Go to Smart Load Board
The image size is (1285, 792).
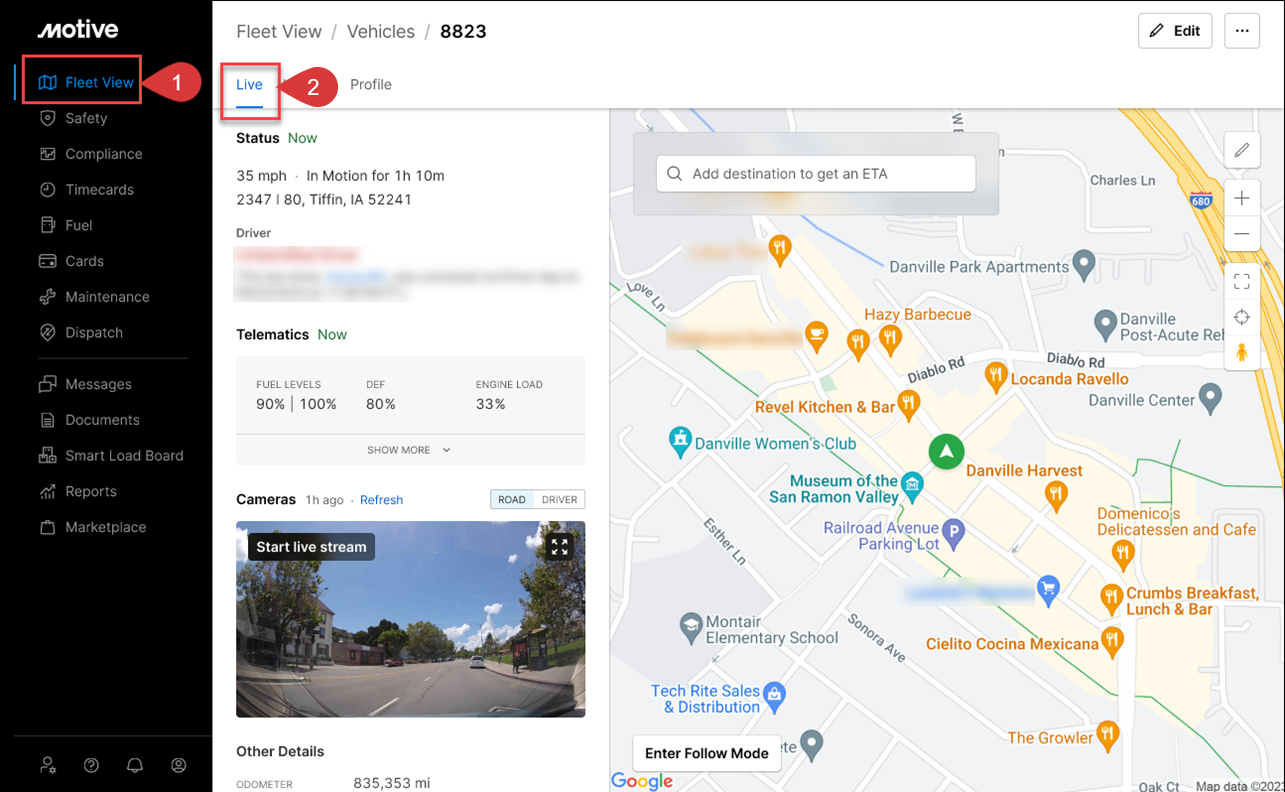(x=124, y=456)
